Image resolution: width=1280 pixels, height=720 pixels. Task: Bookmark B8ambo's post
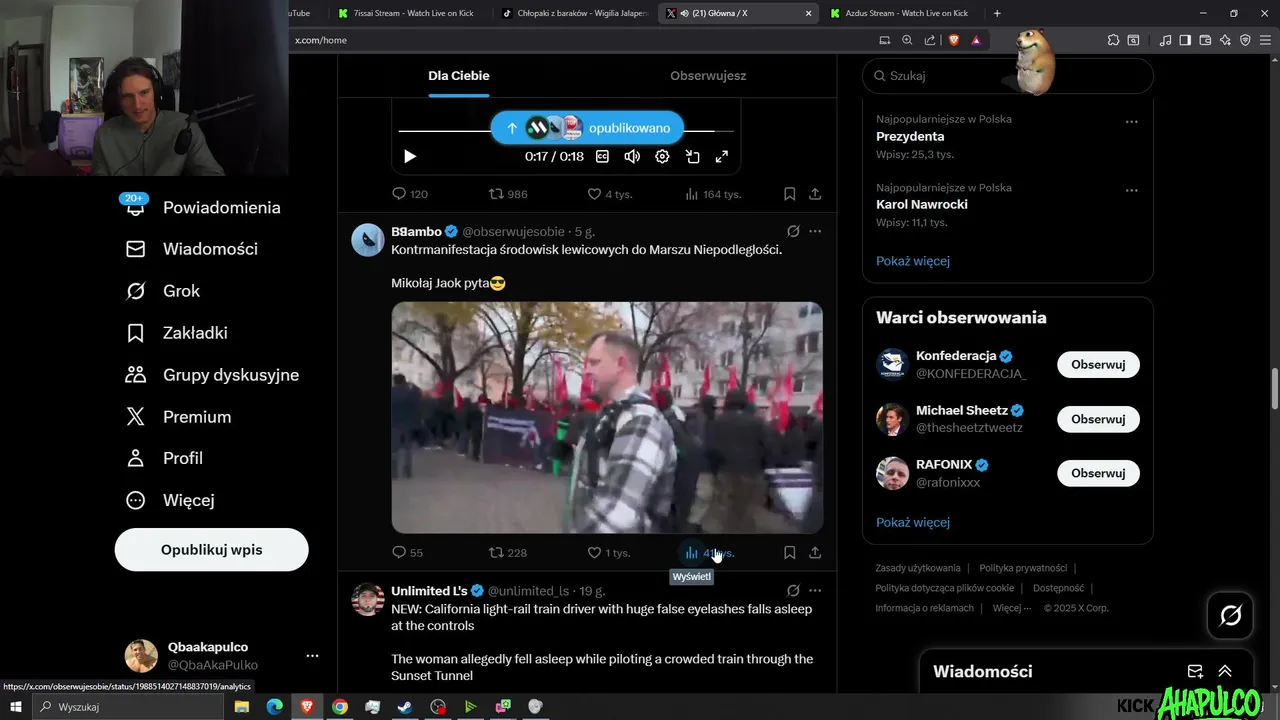coord(789,552)
